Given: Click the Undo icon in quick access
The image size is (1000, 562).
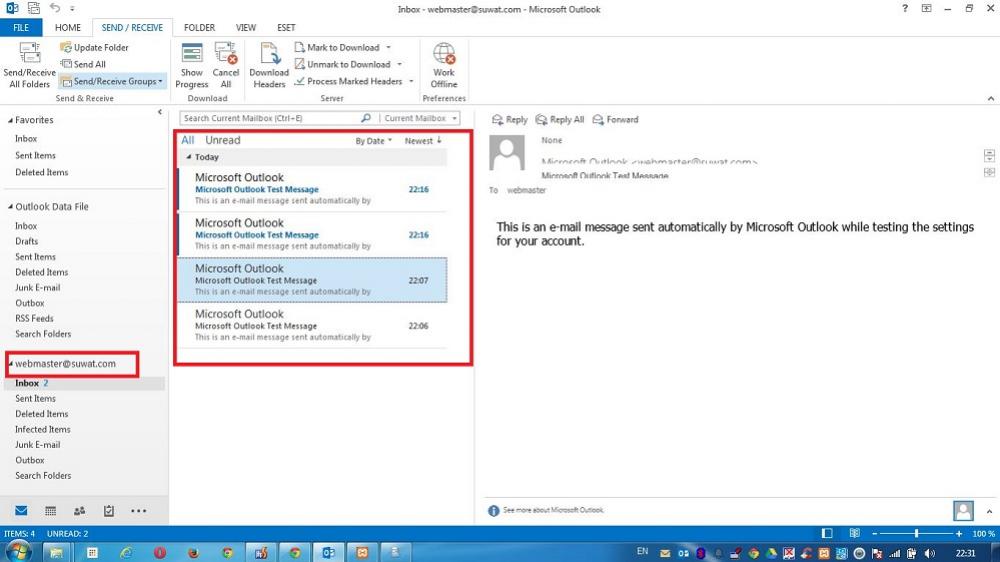Looking at the screenshot, I should [x=55, y=8].
